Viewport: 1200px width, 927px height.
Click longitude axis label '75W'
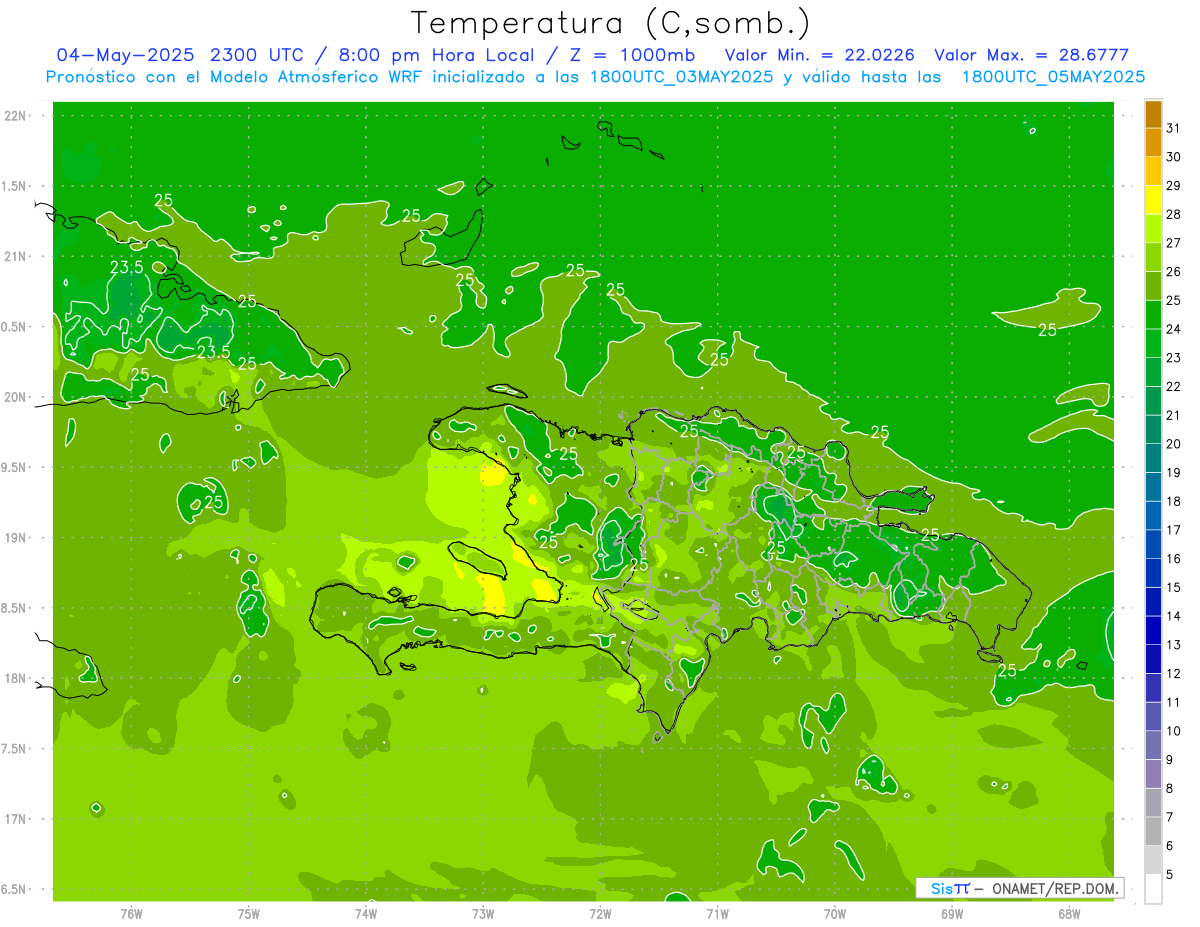(x=249, y=914)
